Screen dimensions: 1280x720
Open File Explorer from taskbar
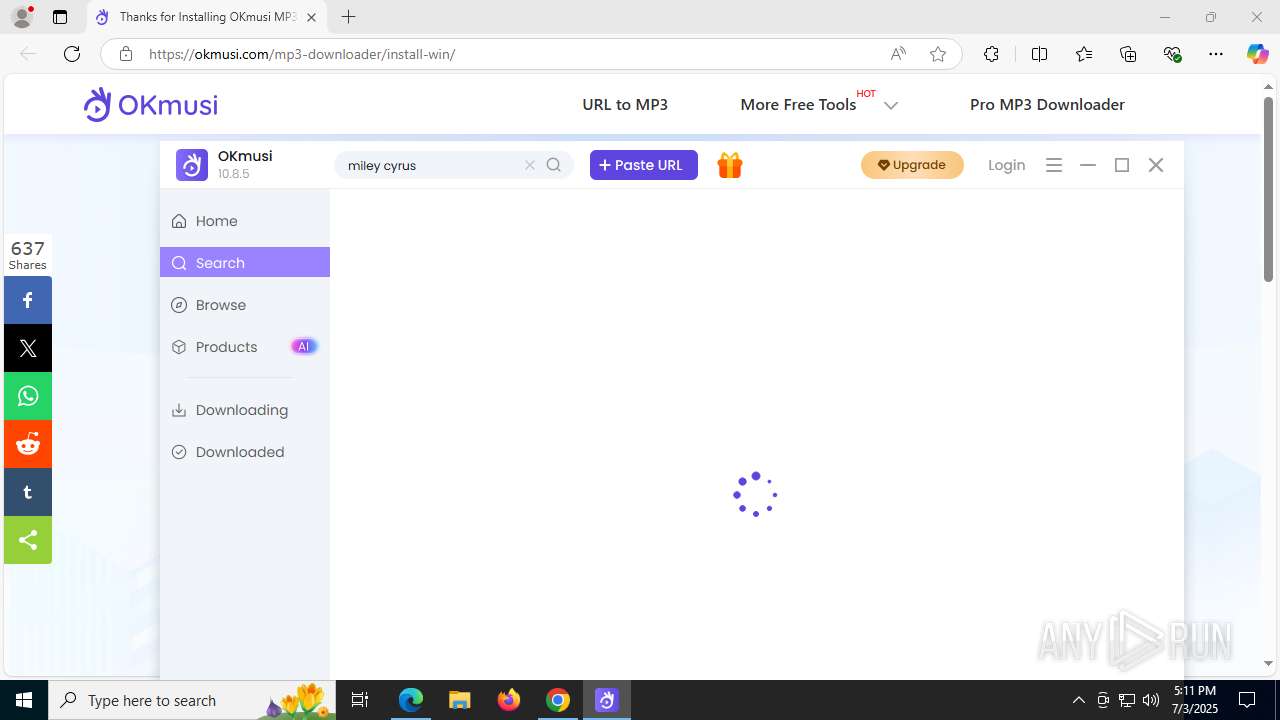(459, 700)
